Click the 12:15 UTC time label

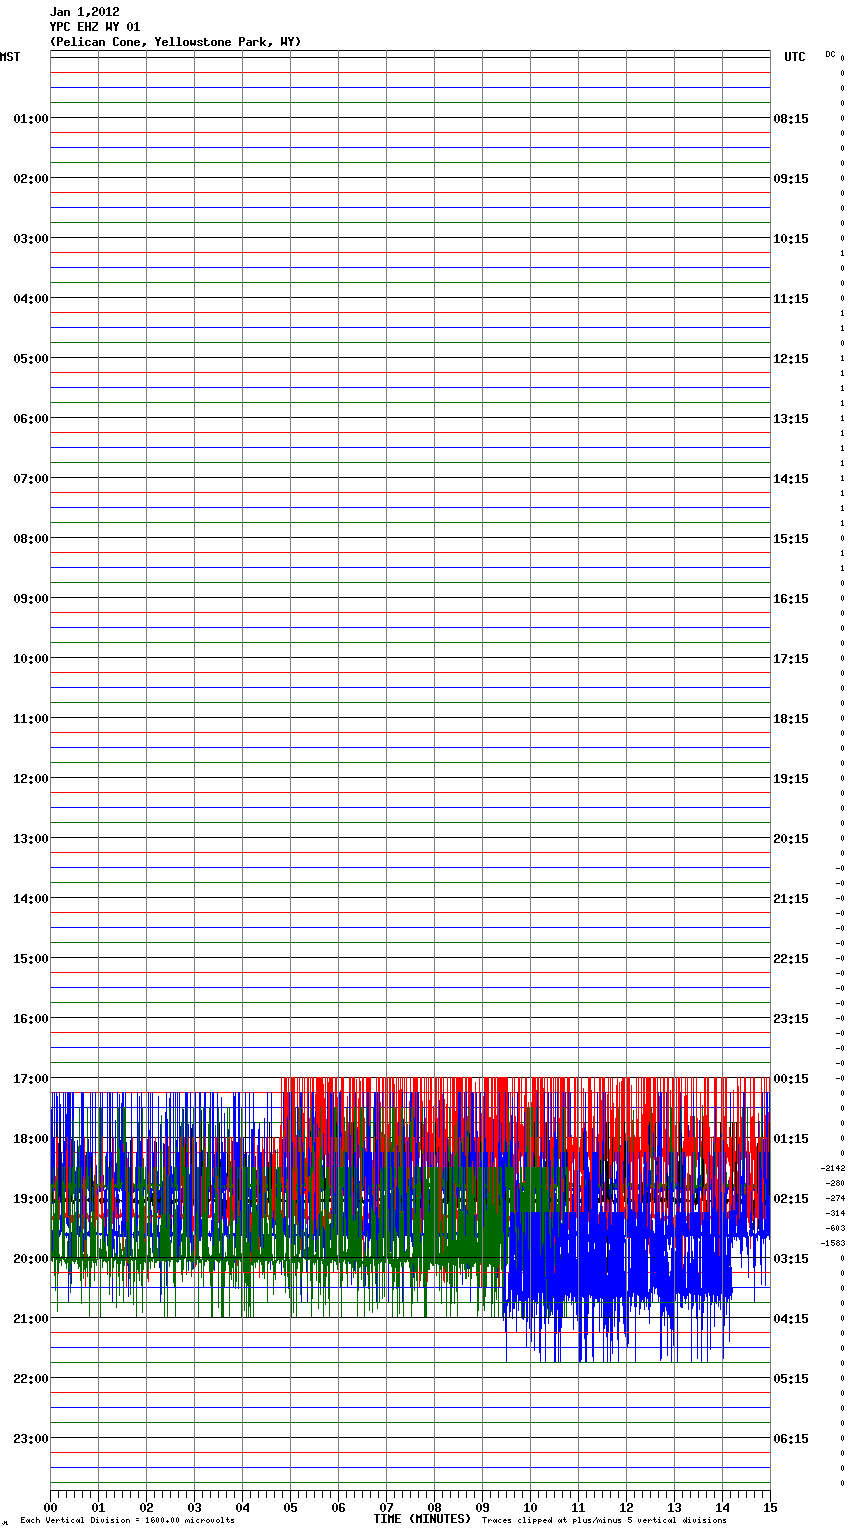(x=791, y=359)
